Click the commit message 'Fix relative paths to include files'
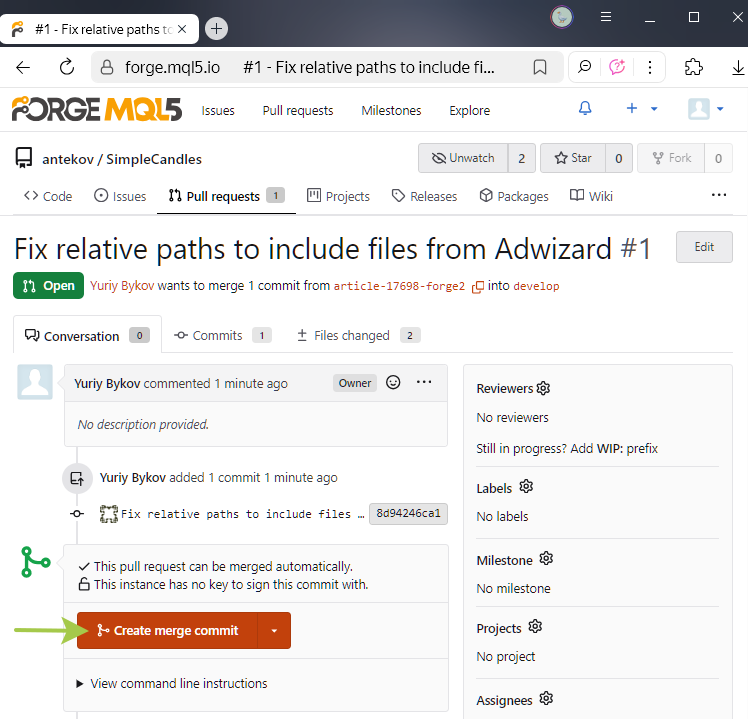The width and height of the screenshot is (748, 719). click(236, 514)
